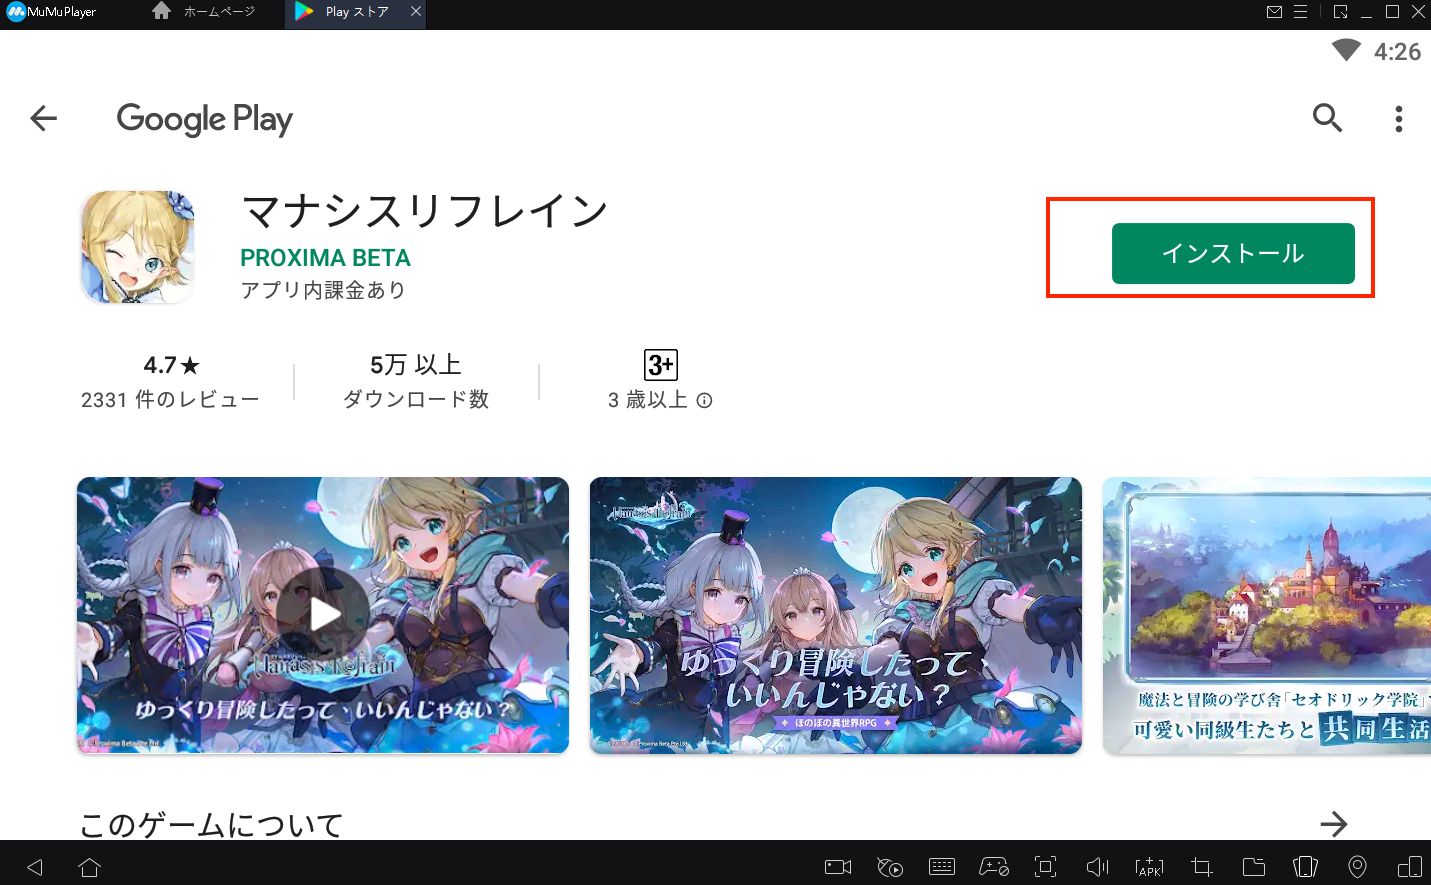View the 2331 件のレビュー reviews

pyautogui.click(x=170, y=400)
